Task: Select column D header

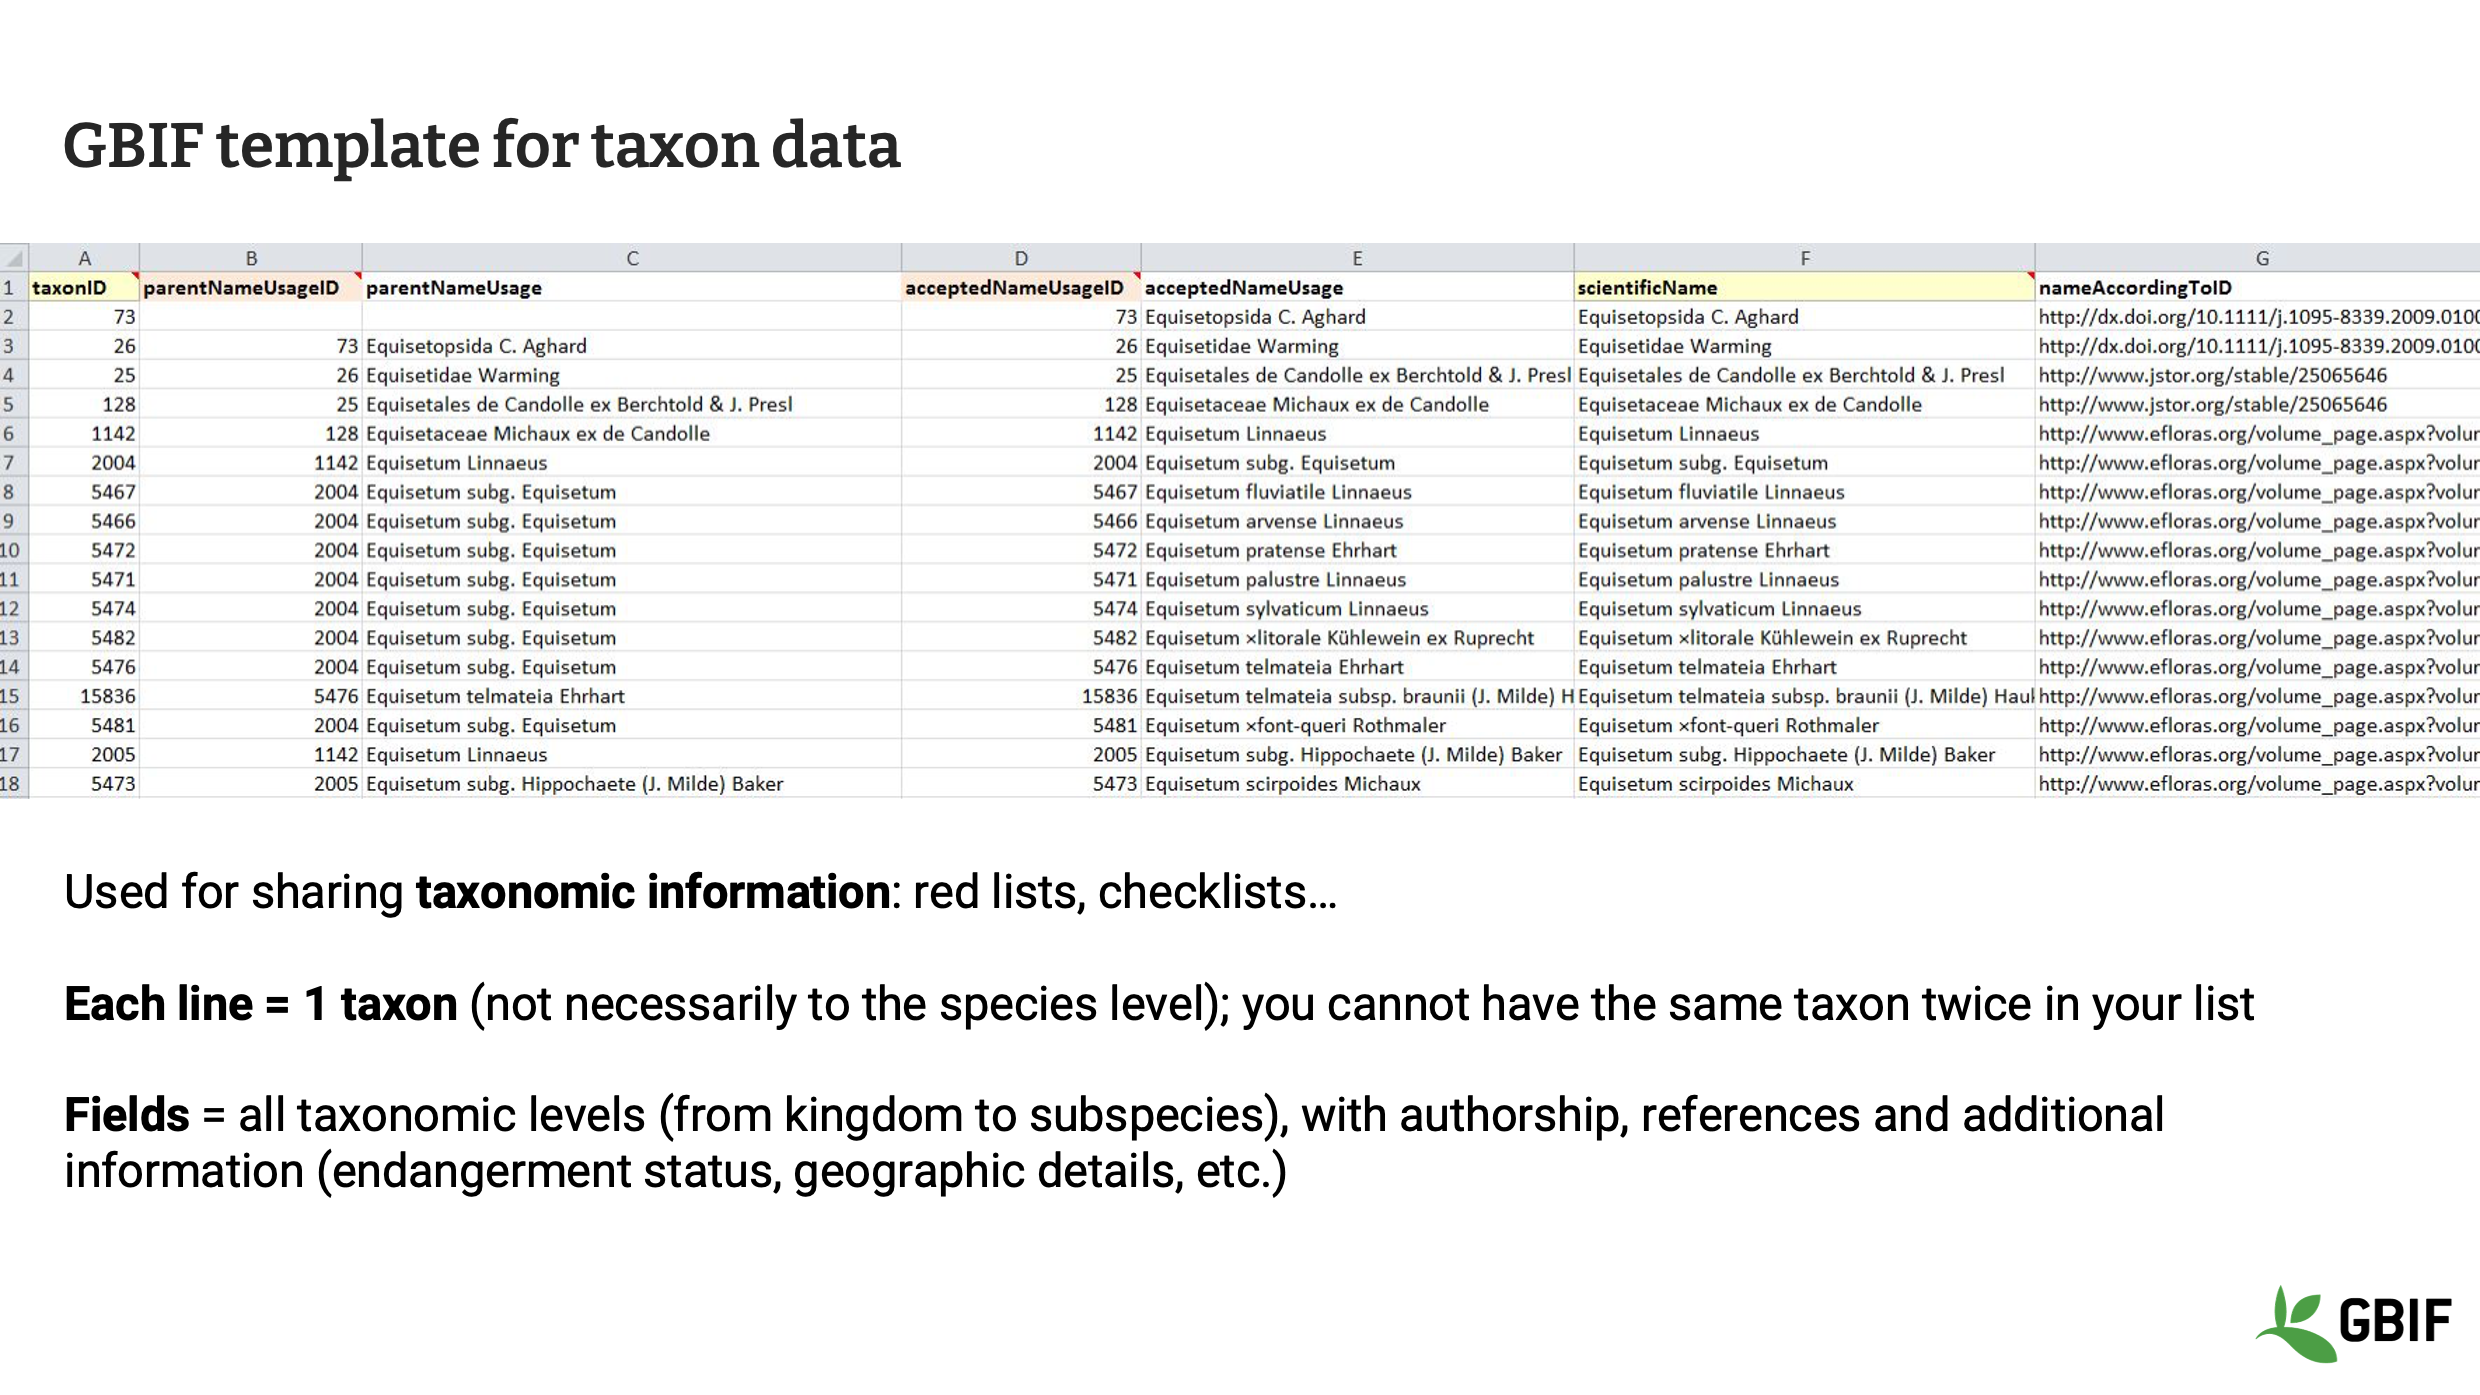Action: (x=1021, y=258)
